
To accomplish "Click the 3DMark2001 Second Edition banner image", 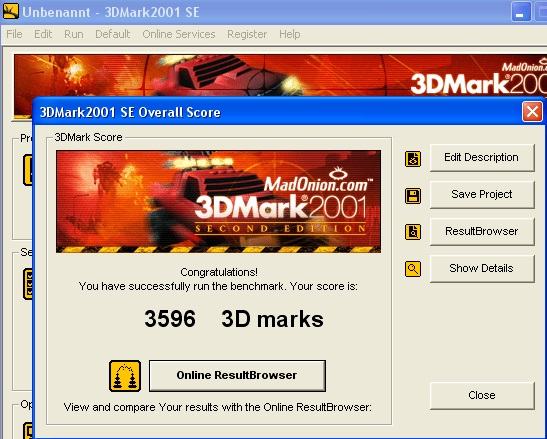I will click(218, 201).
